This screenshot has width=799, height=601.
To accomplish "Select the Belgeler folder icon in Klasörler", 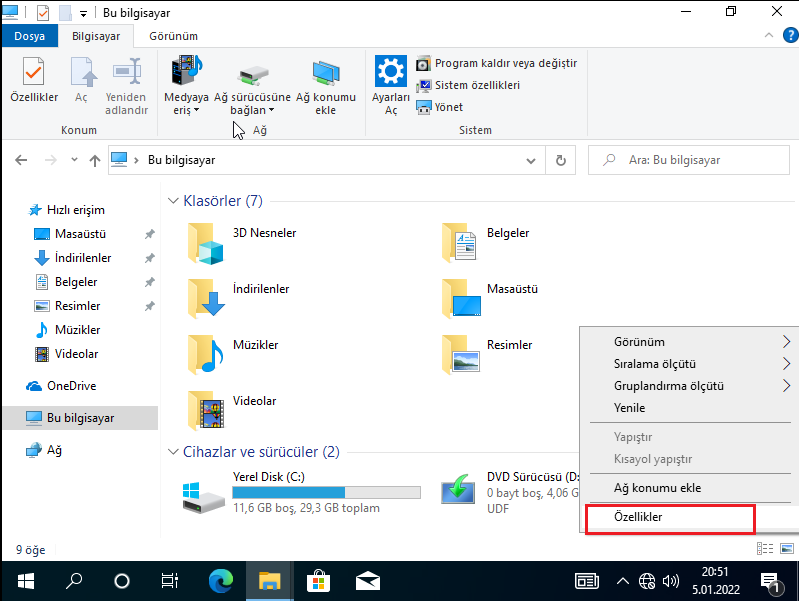I will 459,243.
